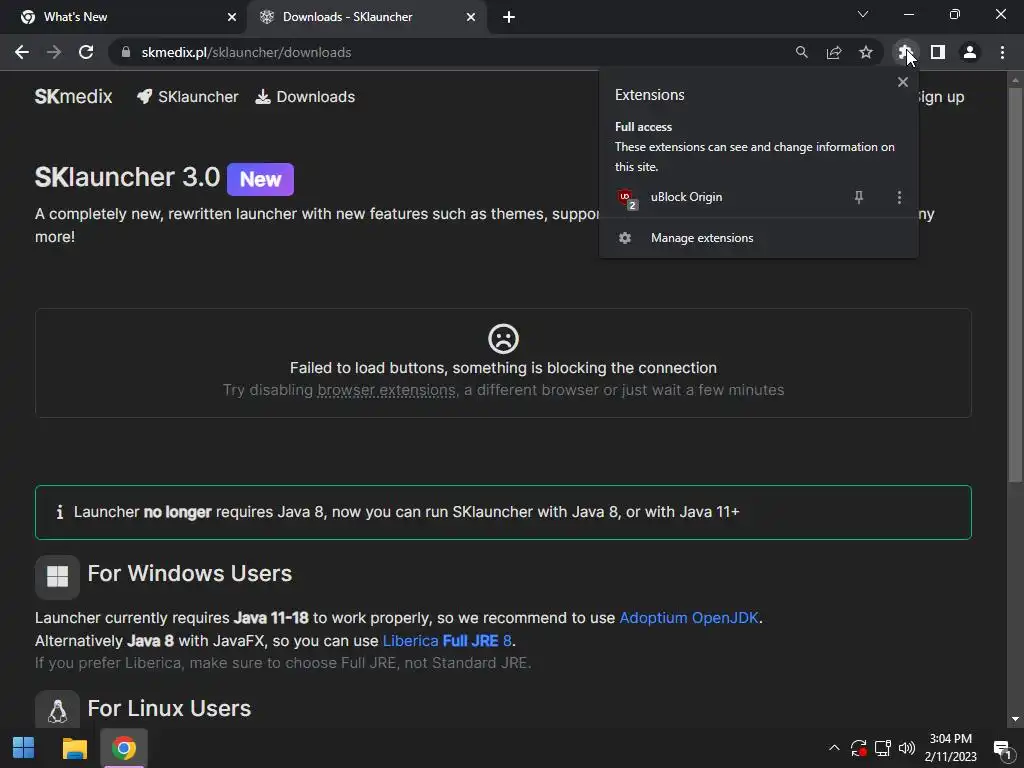Pin uBlock Origin to toolbar
The width and height of the screenshot is (1024, 768).
[x=859, y=197]
